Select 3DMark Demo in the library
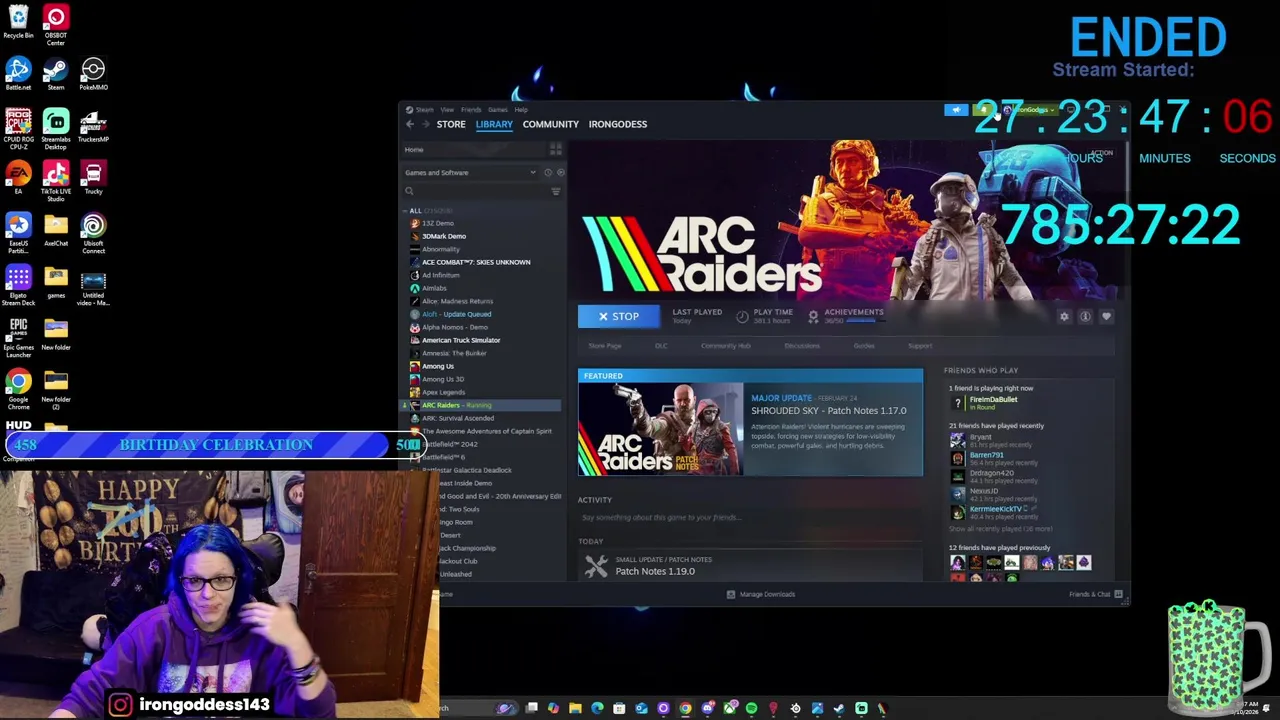 [x=444, y=236]
